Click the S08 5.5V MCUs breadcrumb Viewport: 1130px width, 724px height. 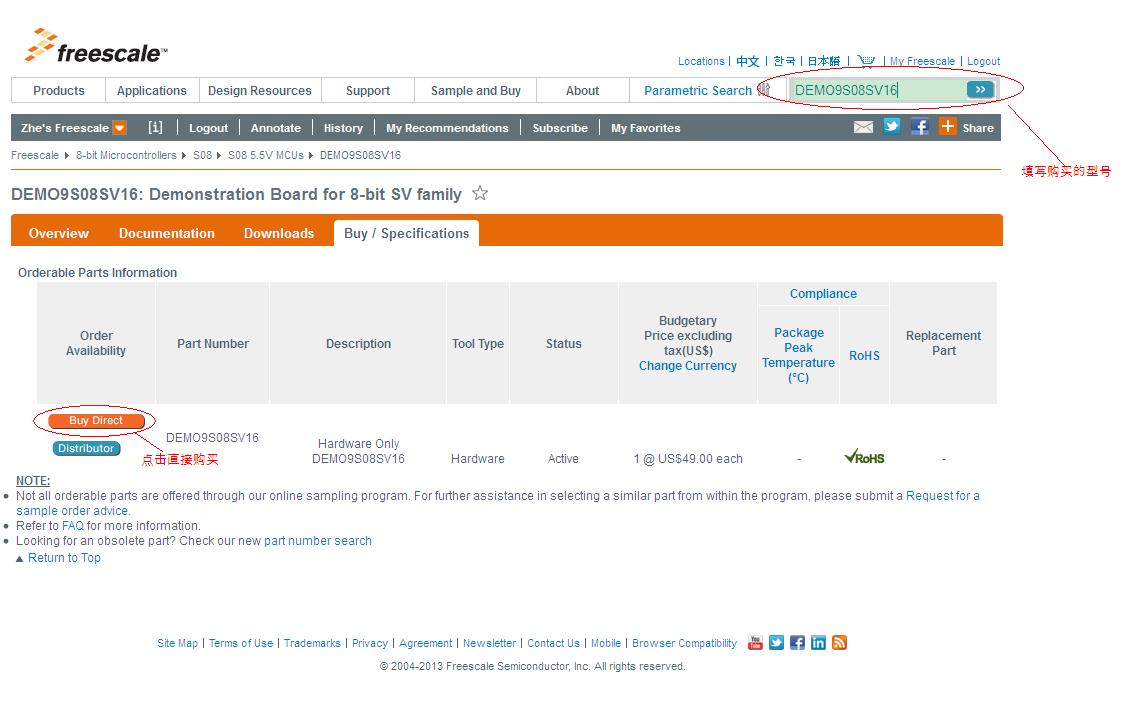coord(266,155)
